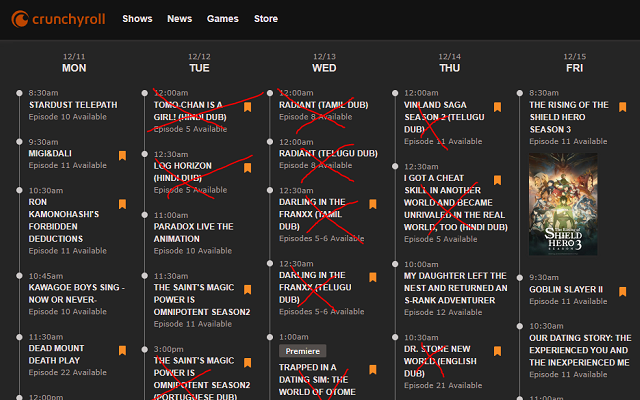640x400 pixels.
Task: Click the Crunchyroll logo
Action: [58, 19]
